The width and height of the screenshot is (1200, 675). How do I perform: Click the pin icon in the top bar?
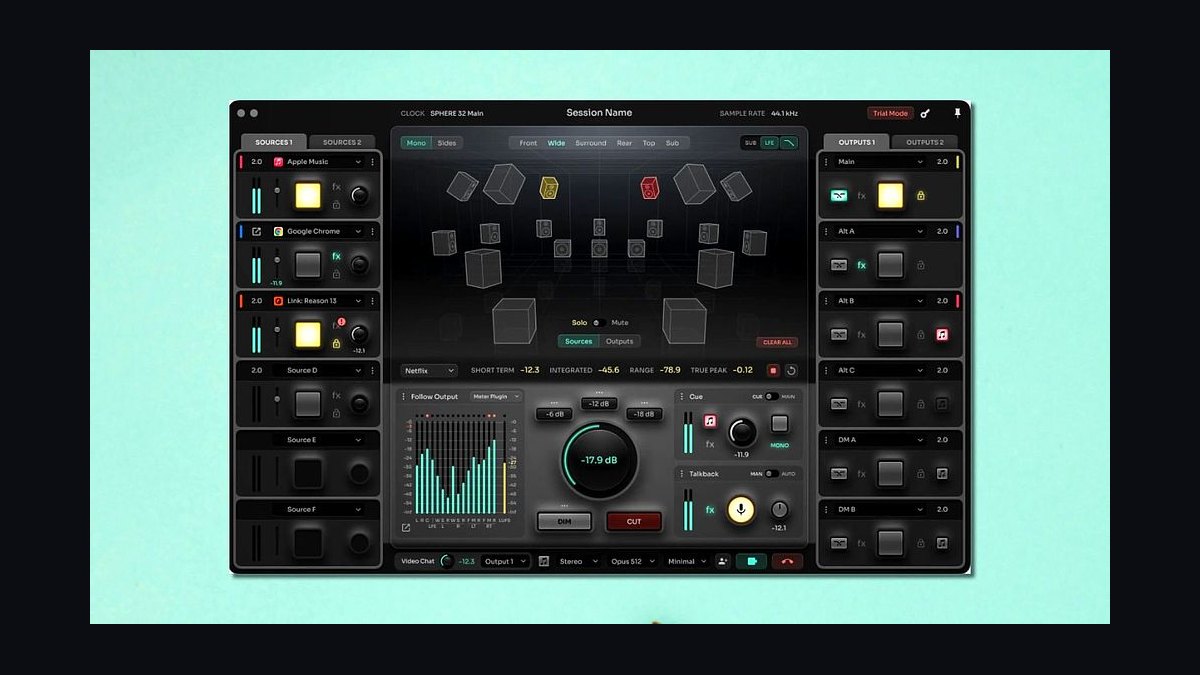[x=957, y=113]
